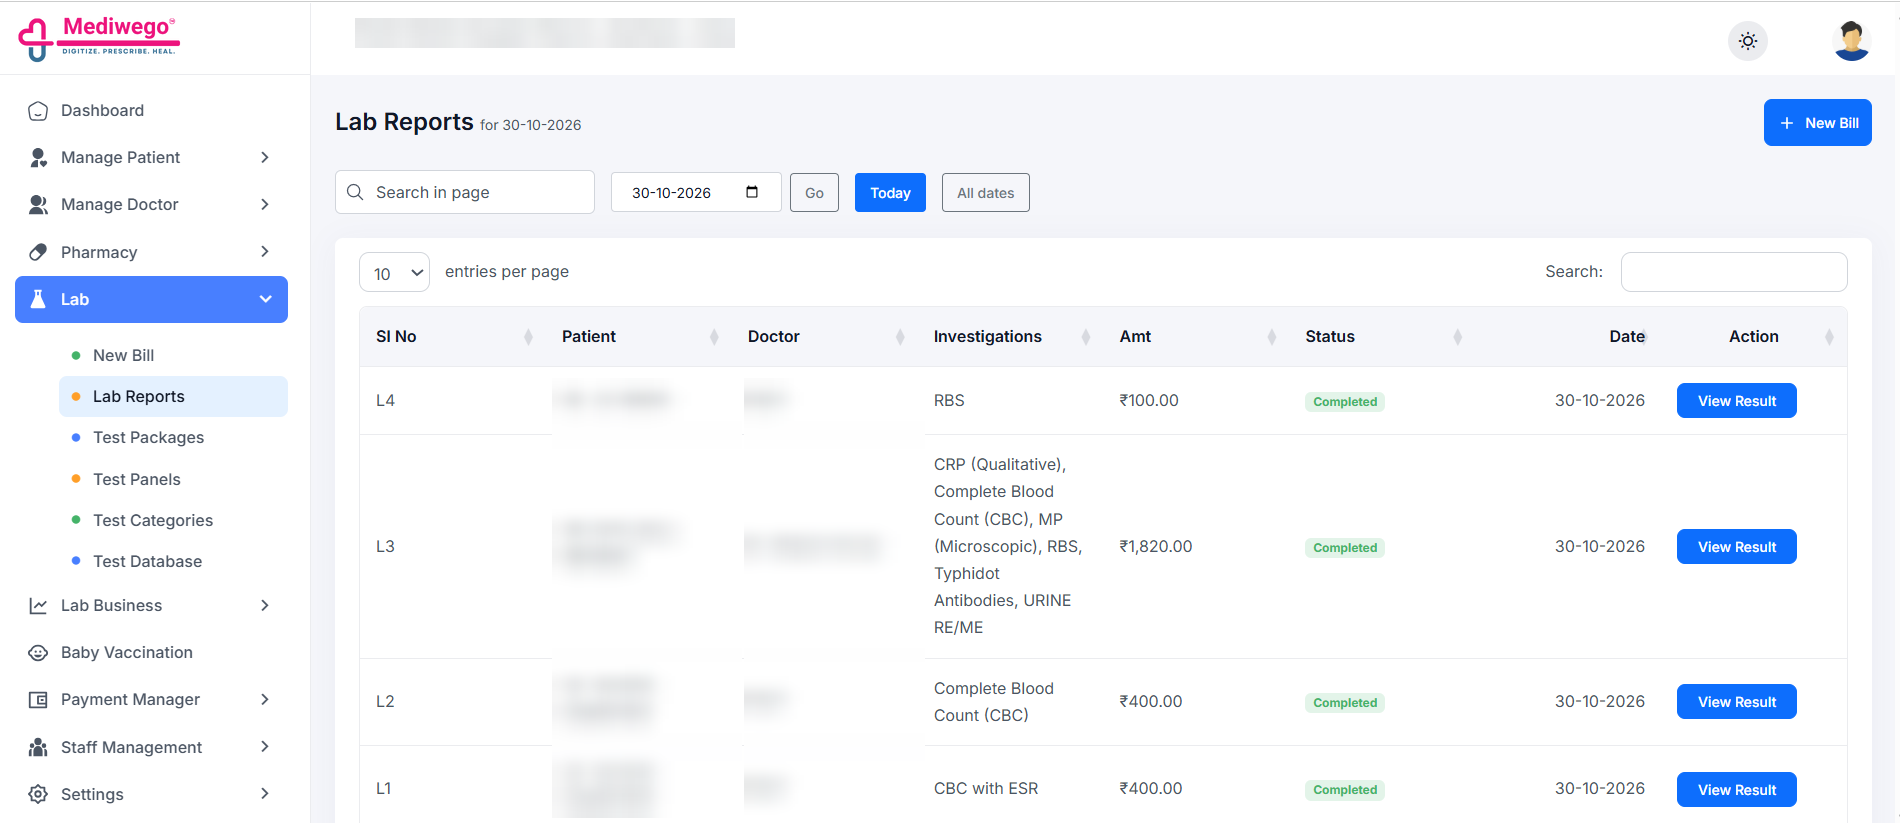Open the calendar picker icon in date field

(752, 192)
